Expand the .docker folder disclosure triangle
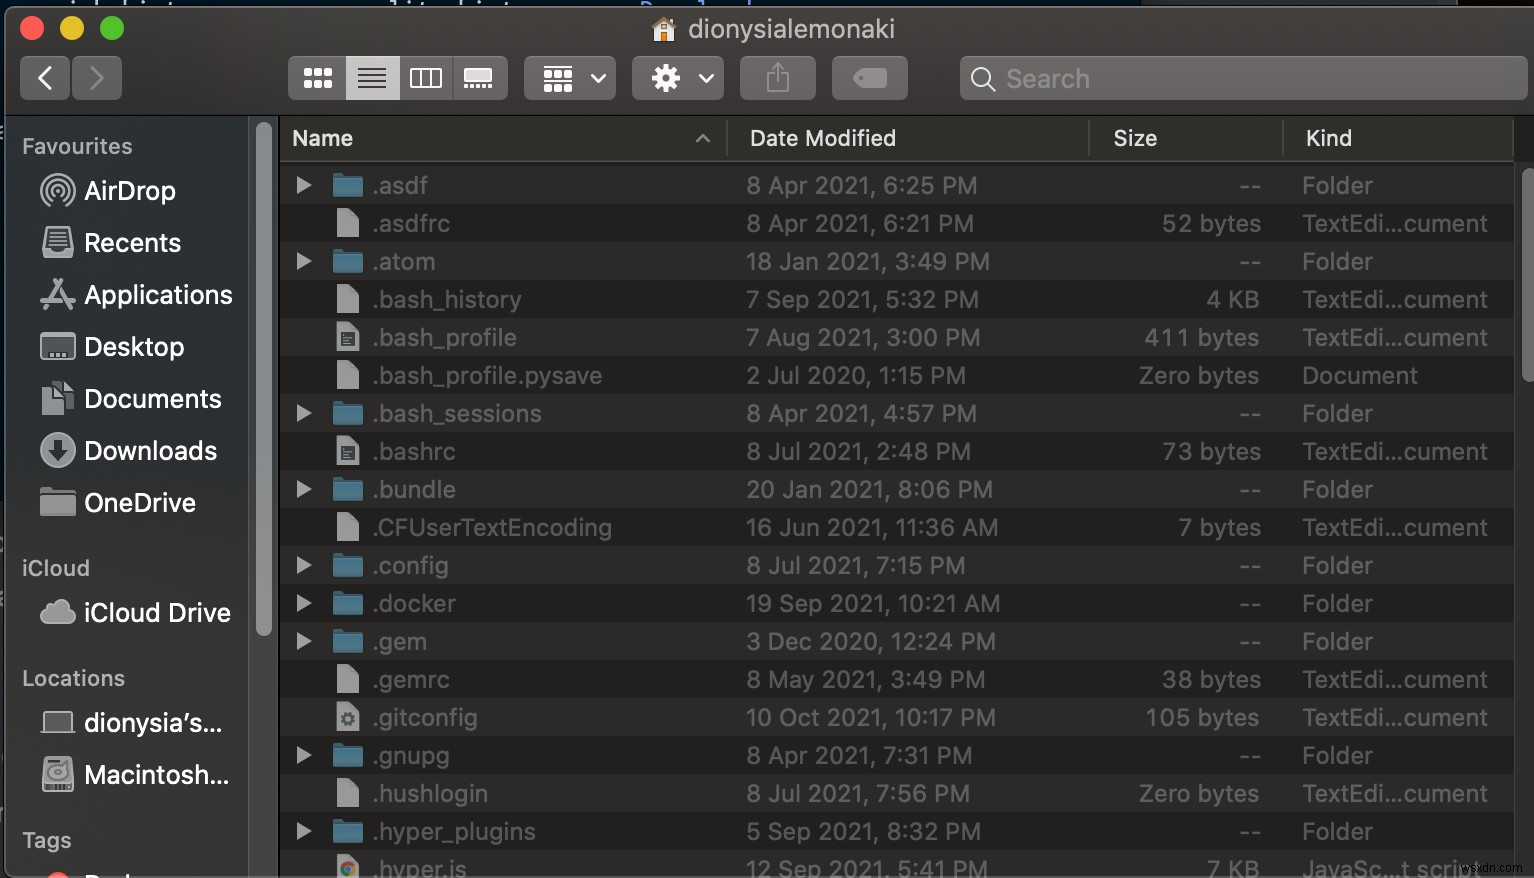 [x=303, y=603]
